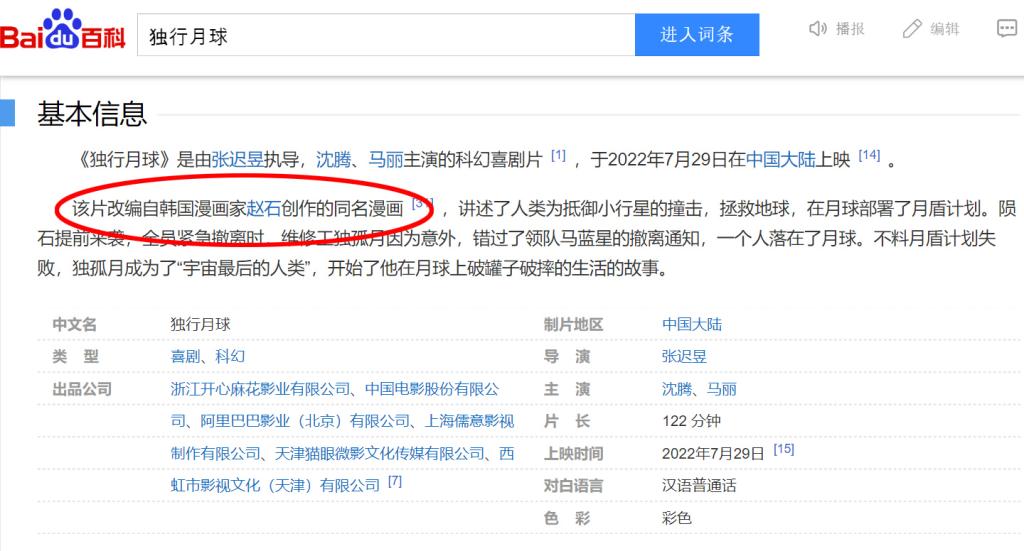Click the 独行月球 value in 中文名 row
The height and width of the screenshot is (551, 1024).
(x=200, y=324)
